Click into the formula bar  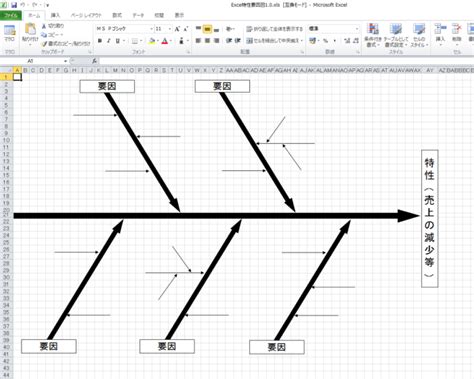tap(286, 61)
